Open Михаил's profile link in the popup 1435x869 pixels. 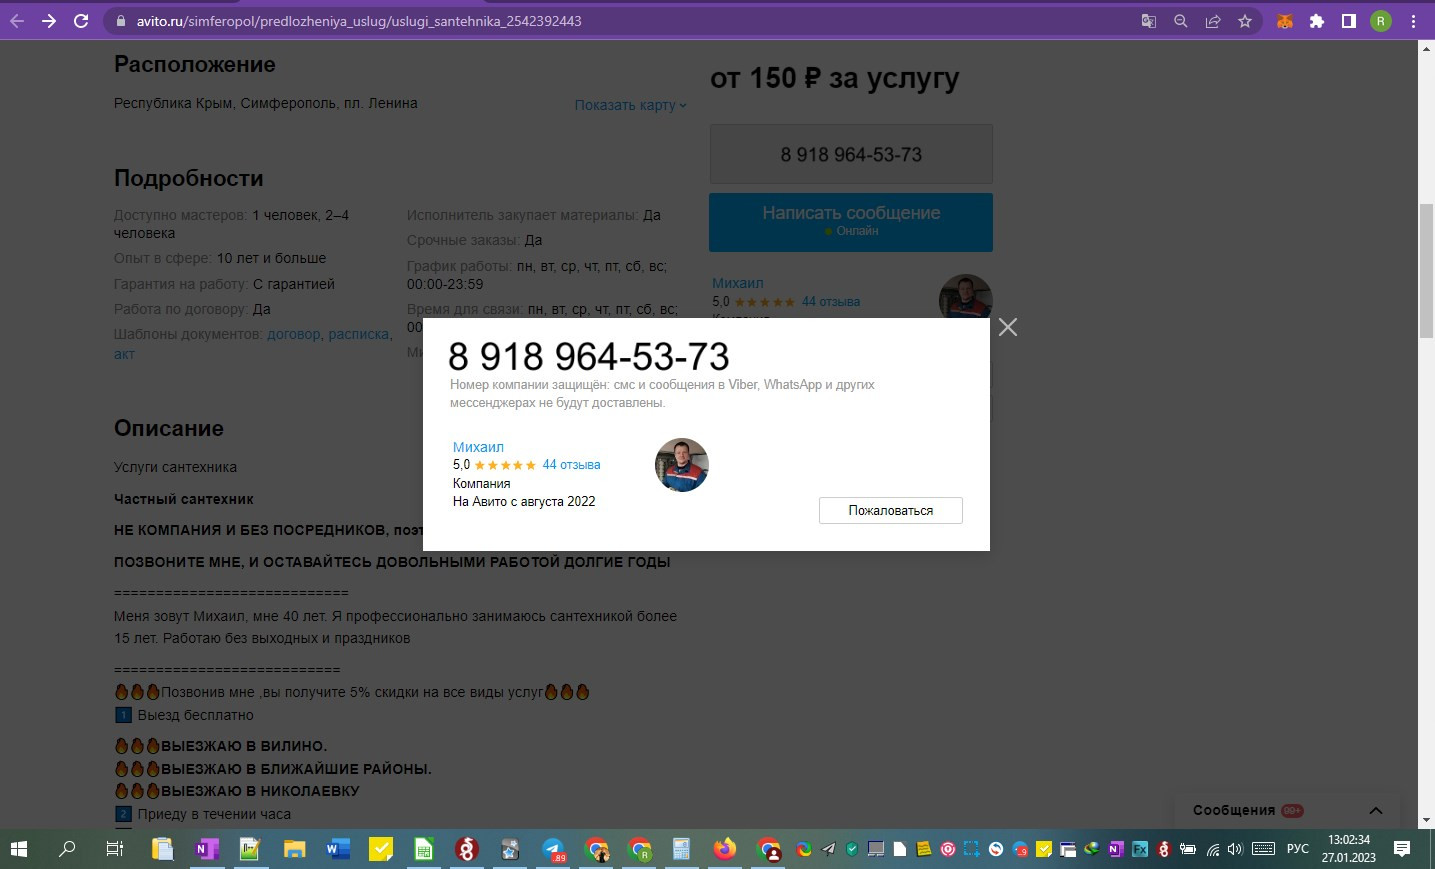(x=478, y=447)
